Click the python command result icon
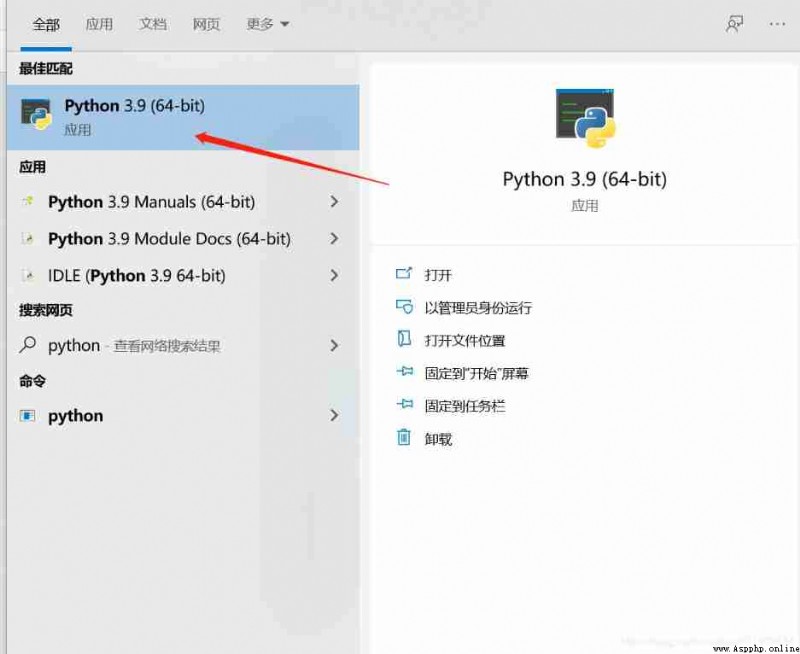The image size is (800, 654). tap(28, 416)
